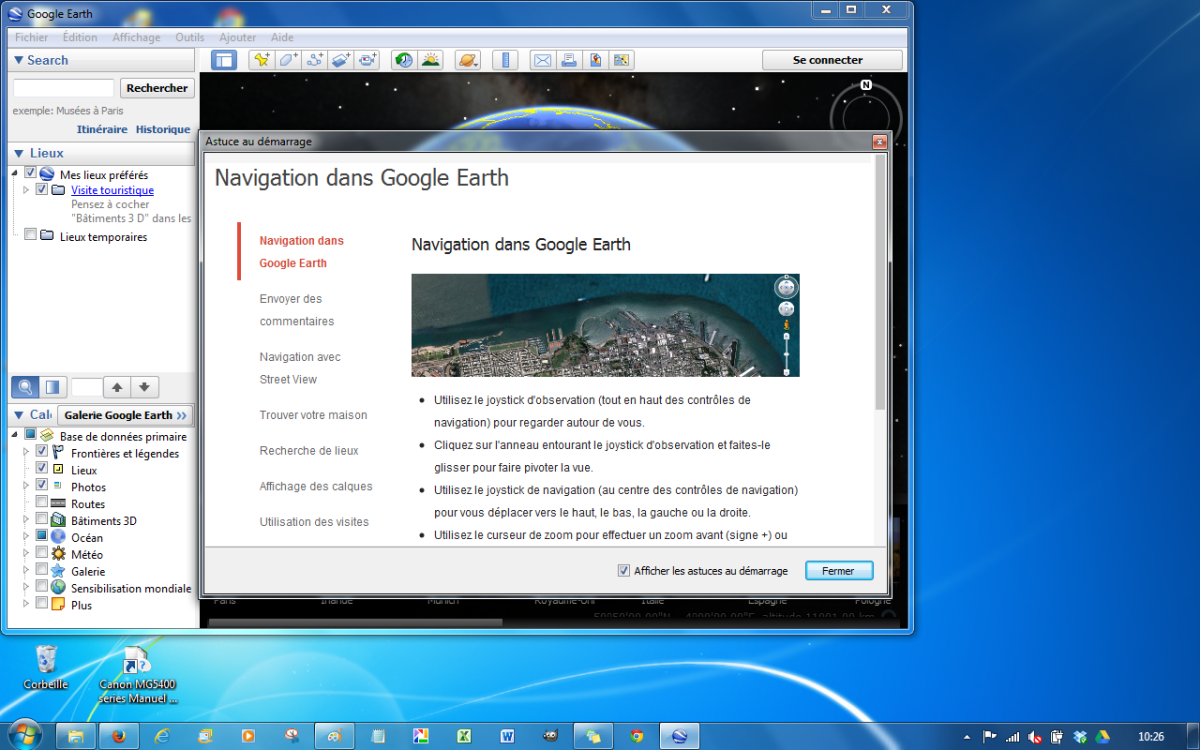Collapse the Lieux panel header triangle
Viewport: 1200px width, 750px height.
coord(18,153)
